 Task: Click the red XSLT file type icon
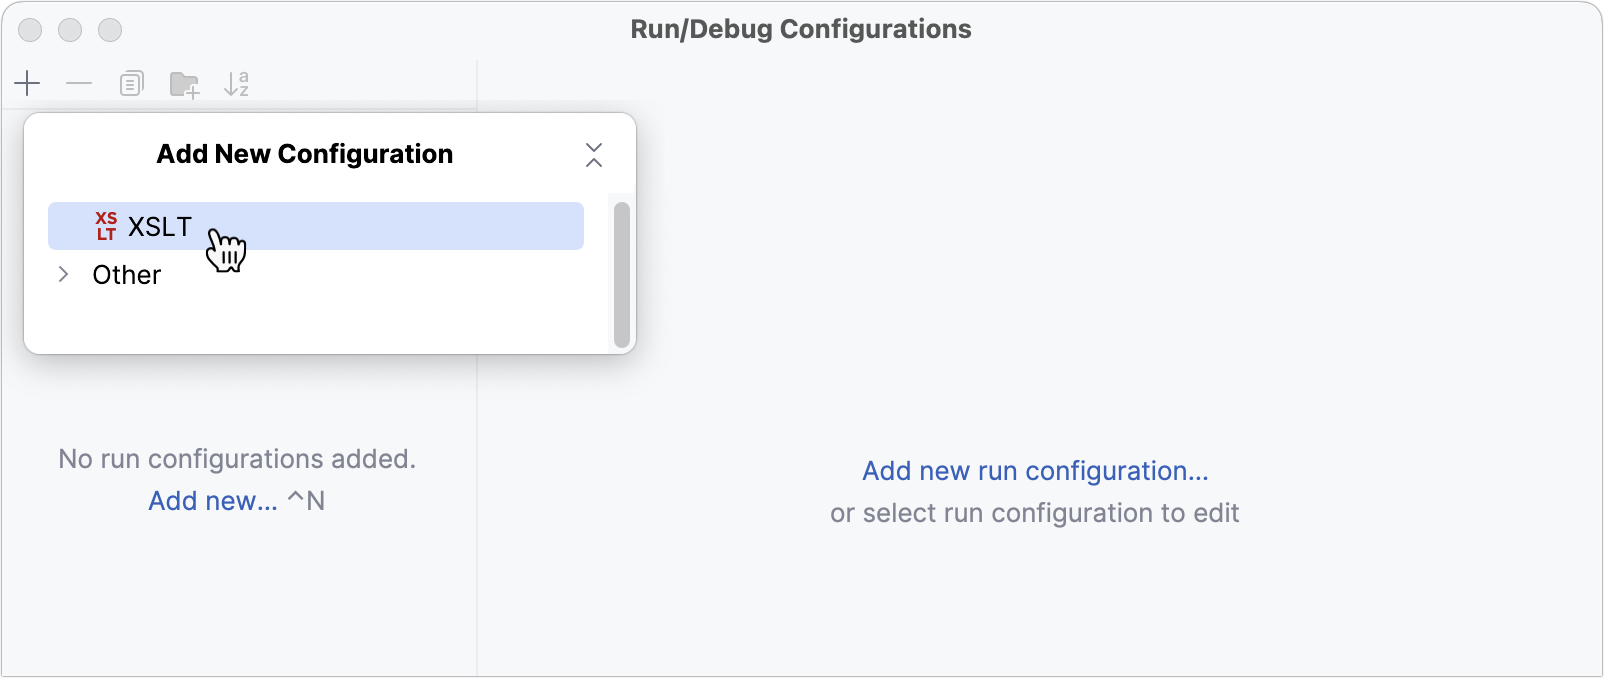(106, 226)
